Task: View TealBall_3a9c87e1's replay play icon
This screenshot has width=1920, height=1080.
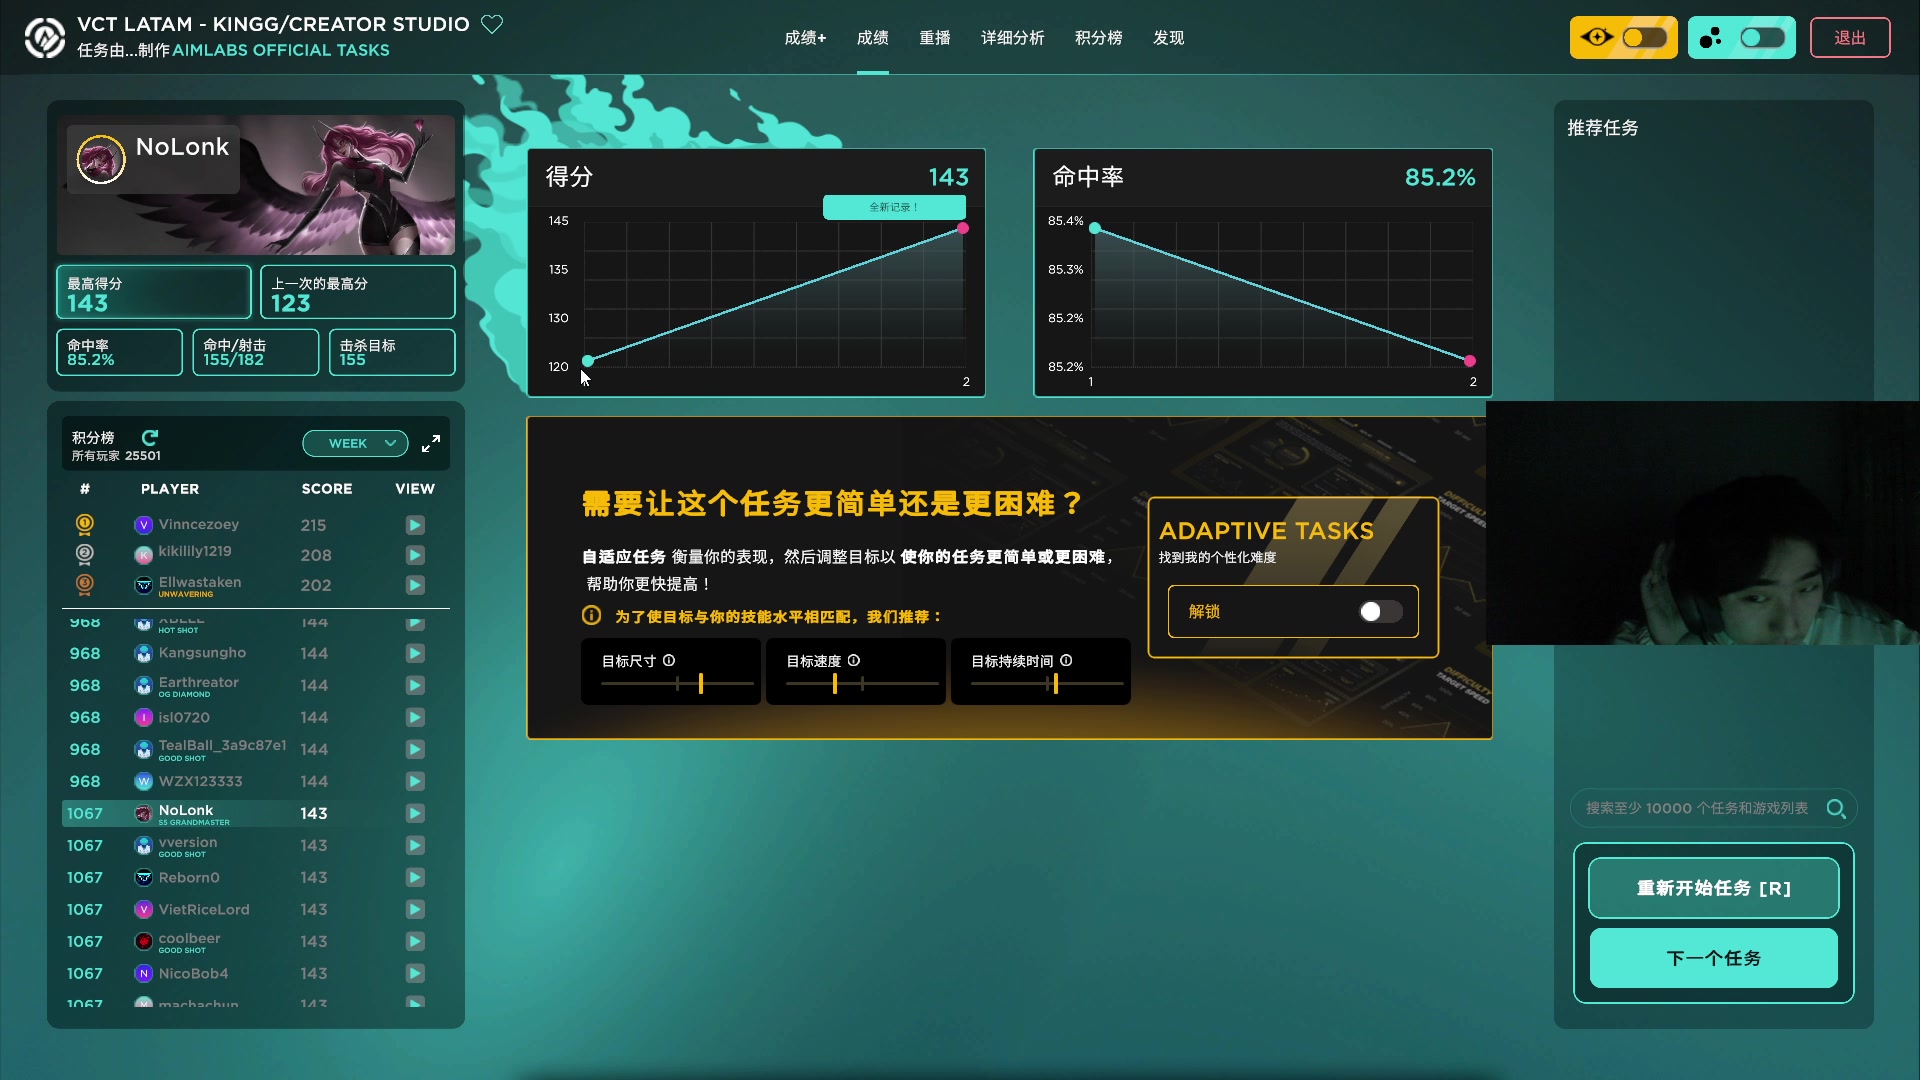Action: [x=415, y=749]
